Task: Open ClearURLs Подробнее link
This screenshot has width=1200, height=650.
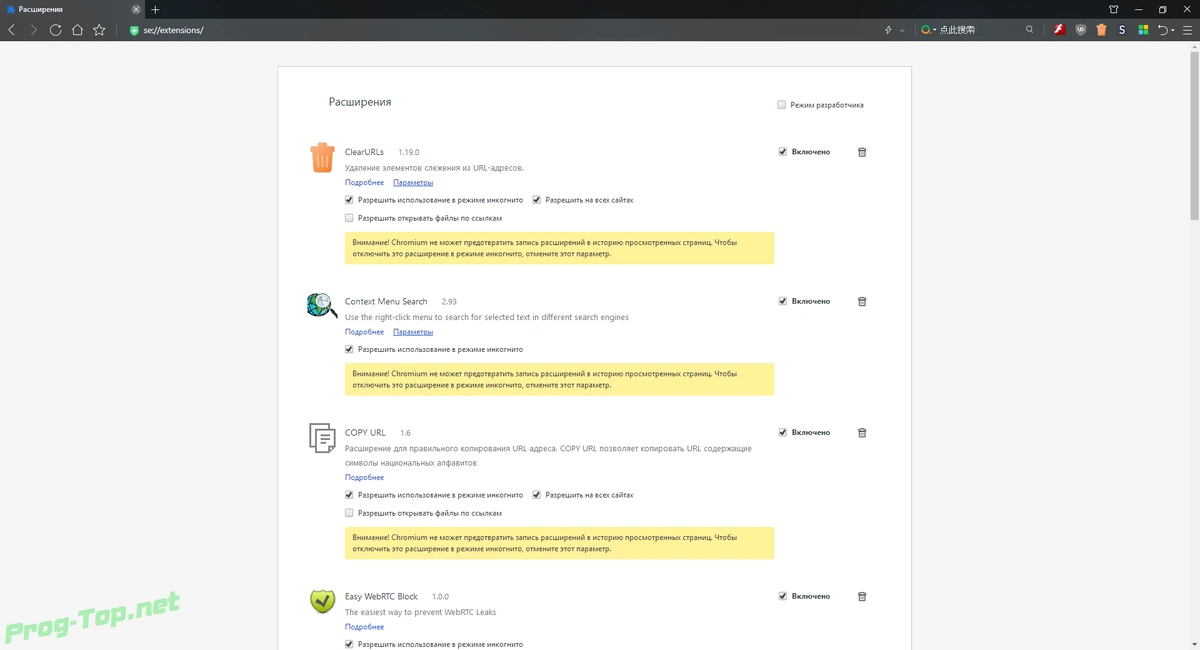Action: pos(364,183)
